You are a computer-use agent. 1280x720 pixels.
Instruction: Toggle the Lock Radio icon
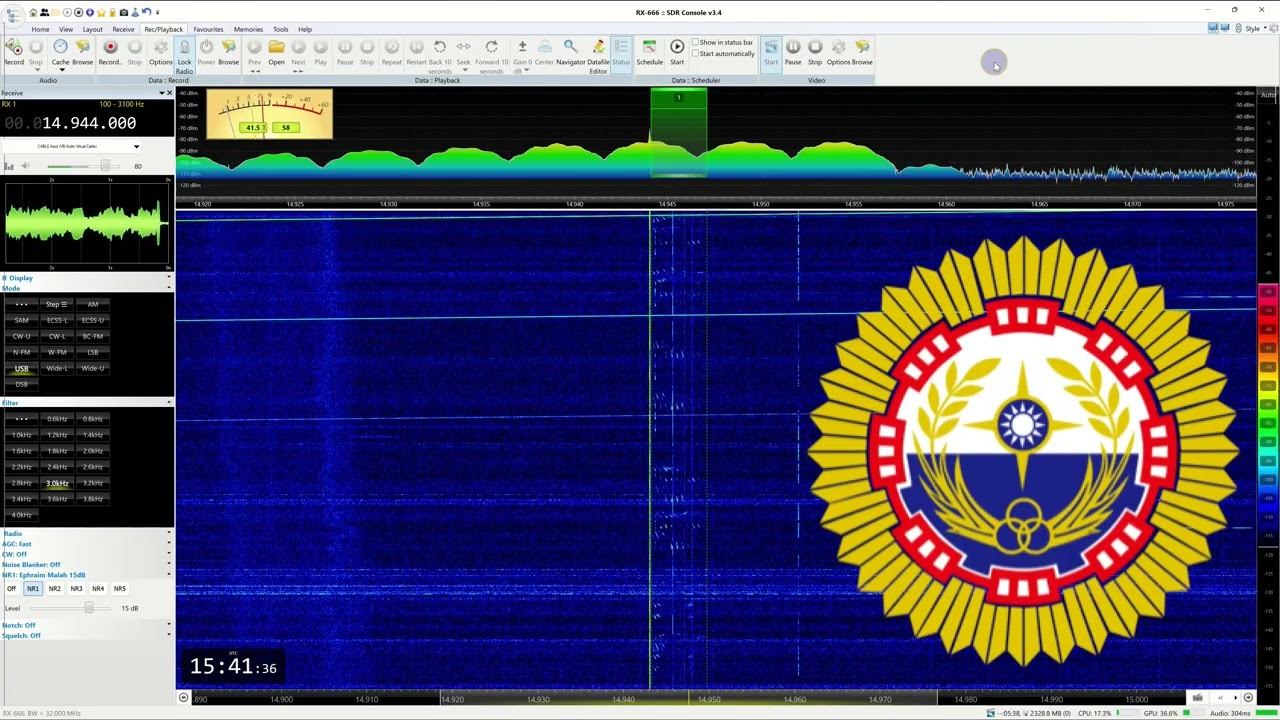[x=184, y=48]
